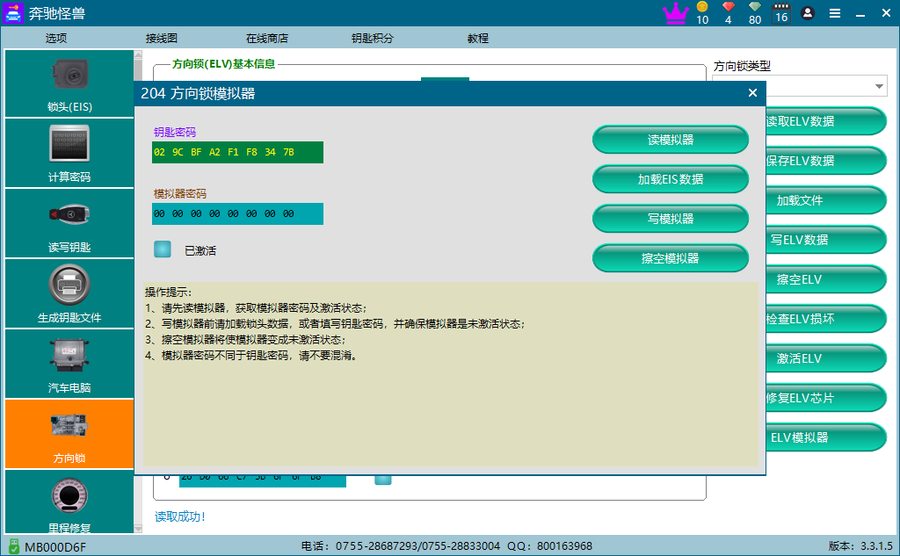The image size is (900, 556).
Task: Click the 擦空模拟器 button
Action: 670,258
